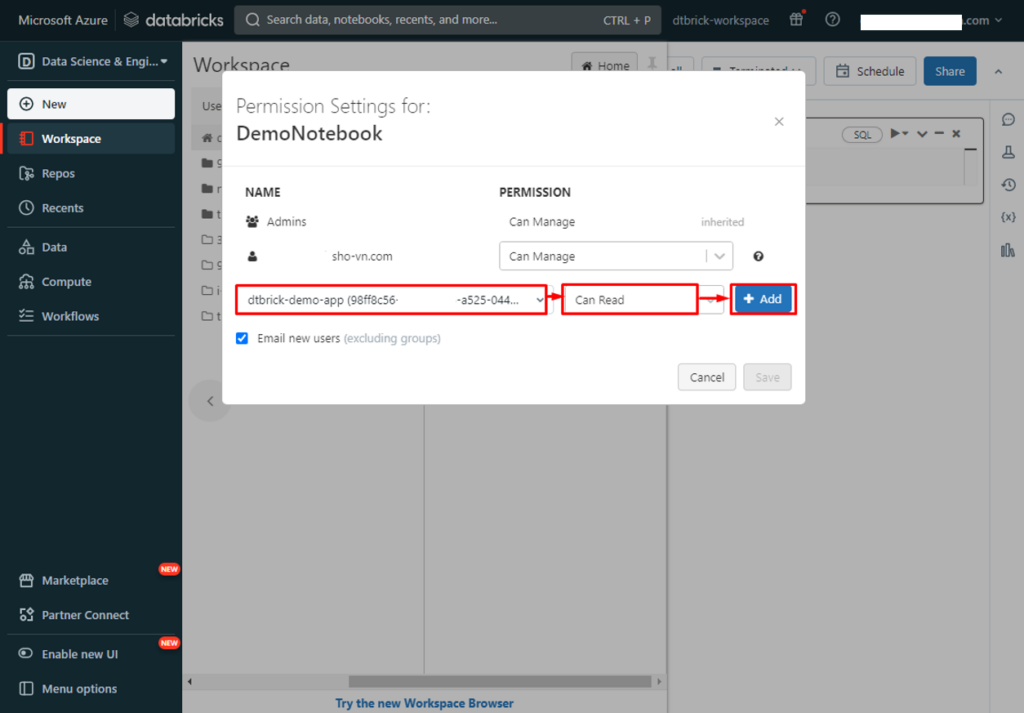This screenshot has width=1024, height=713.
Task: Open the Compute sidebar item
Action: tap(91, 281)
